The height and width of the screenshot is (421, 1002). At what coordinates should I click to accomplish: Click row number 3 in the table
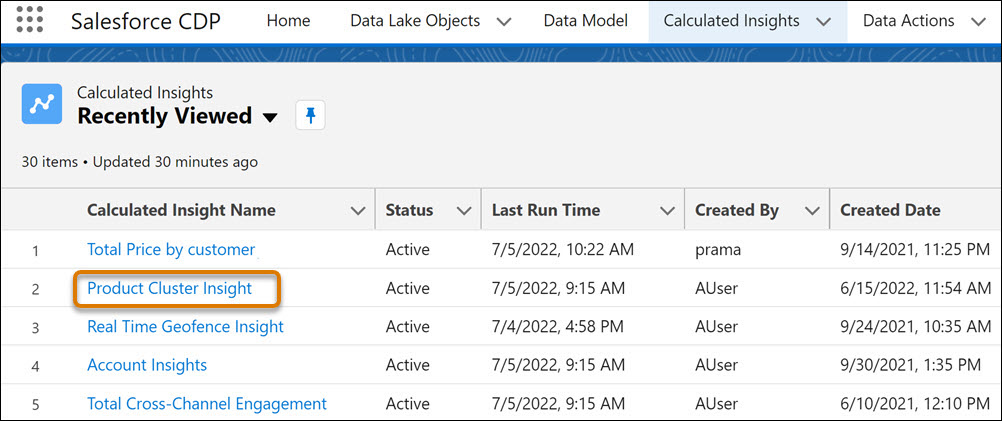[36, 328]
